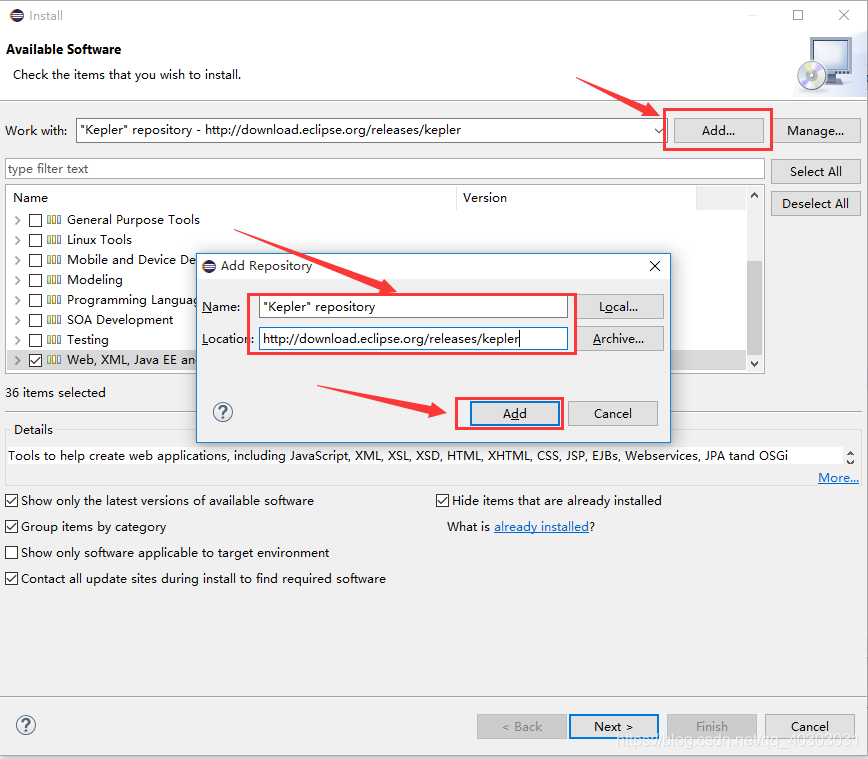Toggle Group items by category

pos(12,526)
